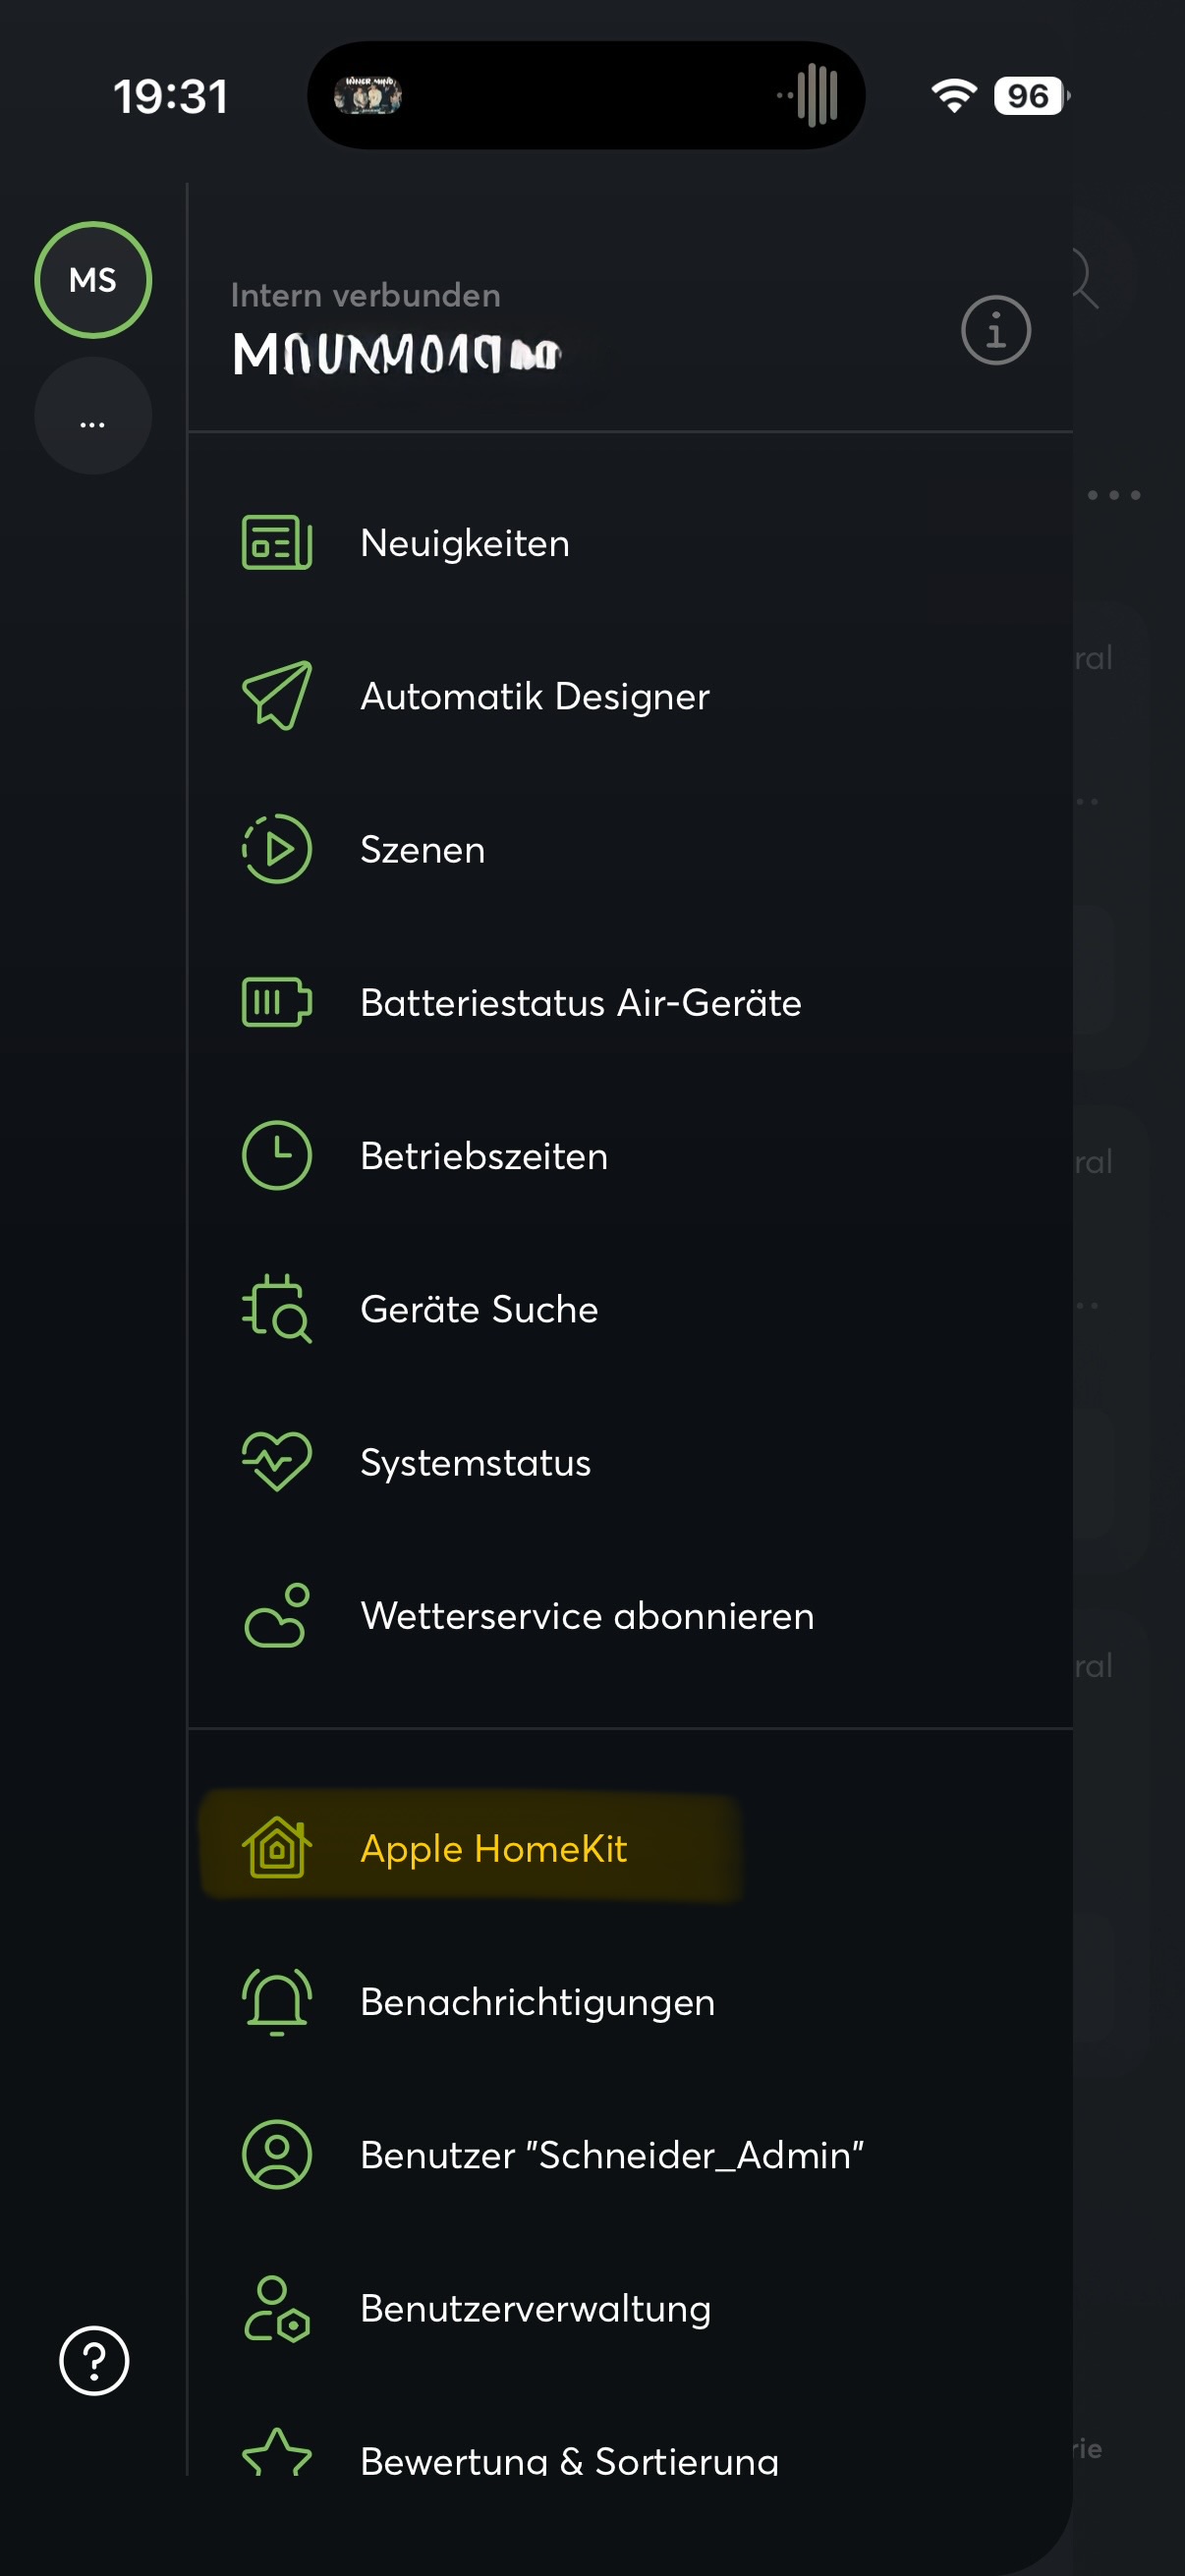Viewport: 1185px width, 2576px height.
Task: Select the cloud icon beside Wetterservice abonnieren
Action: [276, 1616]
